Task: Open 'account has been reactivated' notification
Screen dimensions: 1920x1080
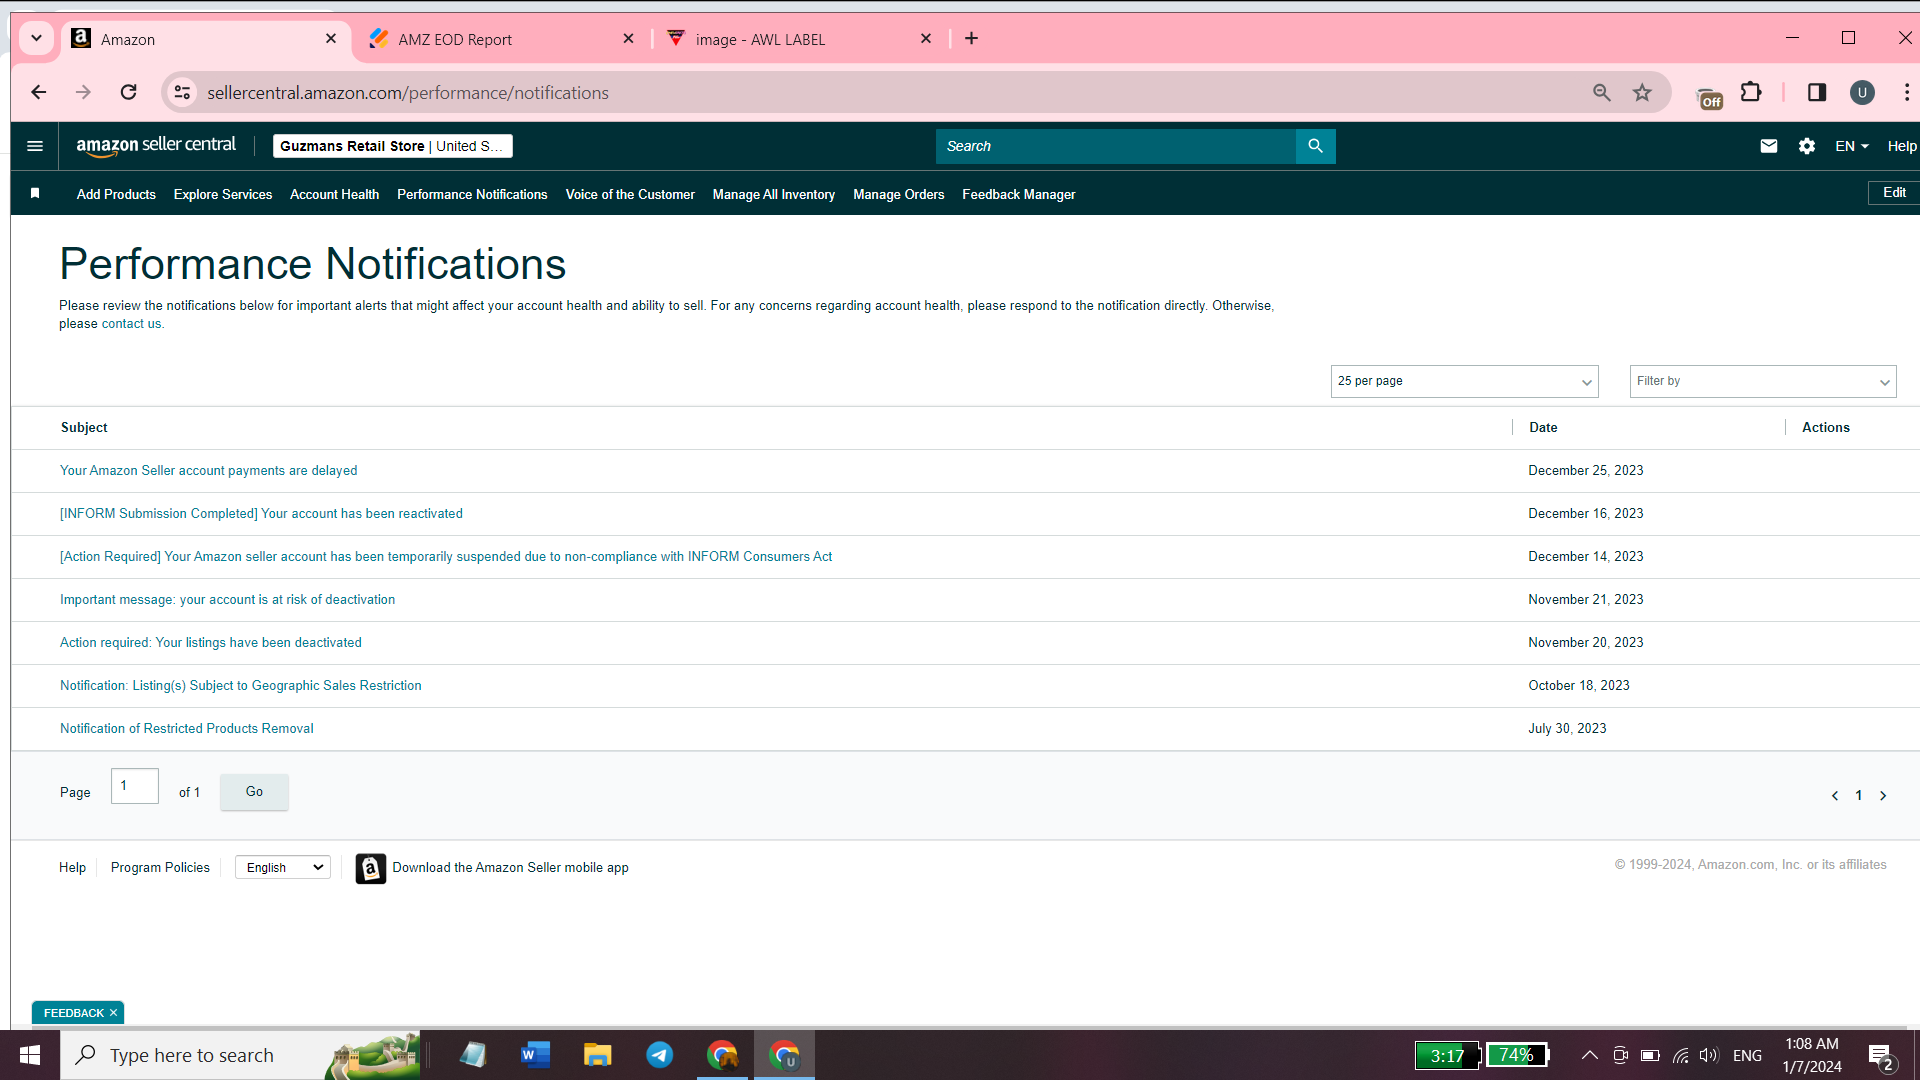Action: pyautogui.click(x=261, y=514)
